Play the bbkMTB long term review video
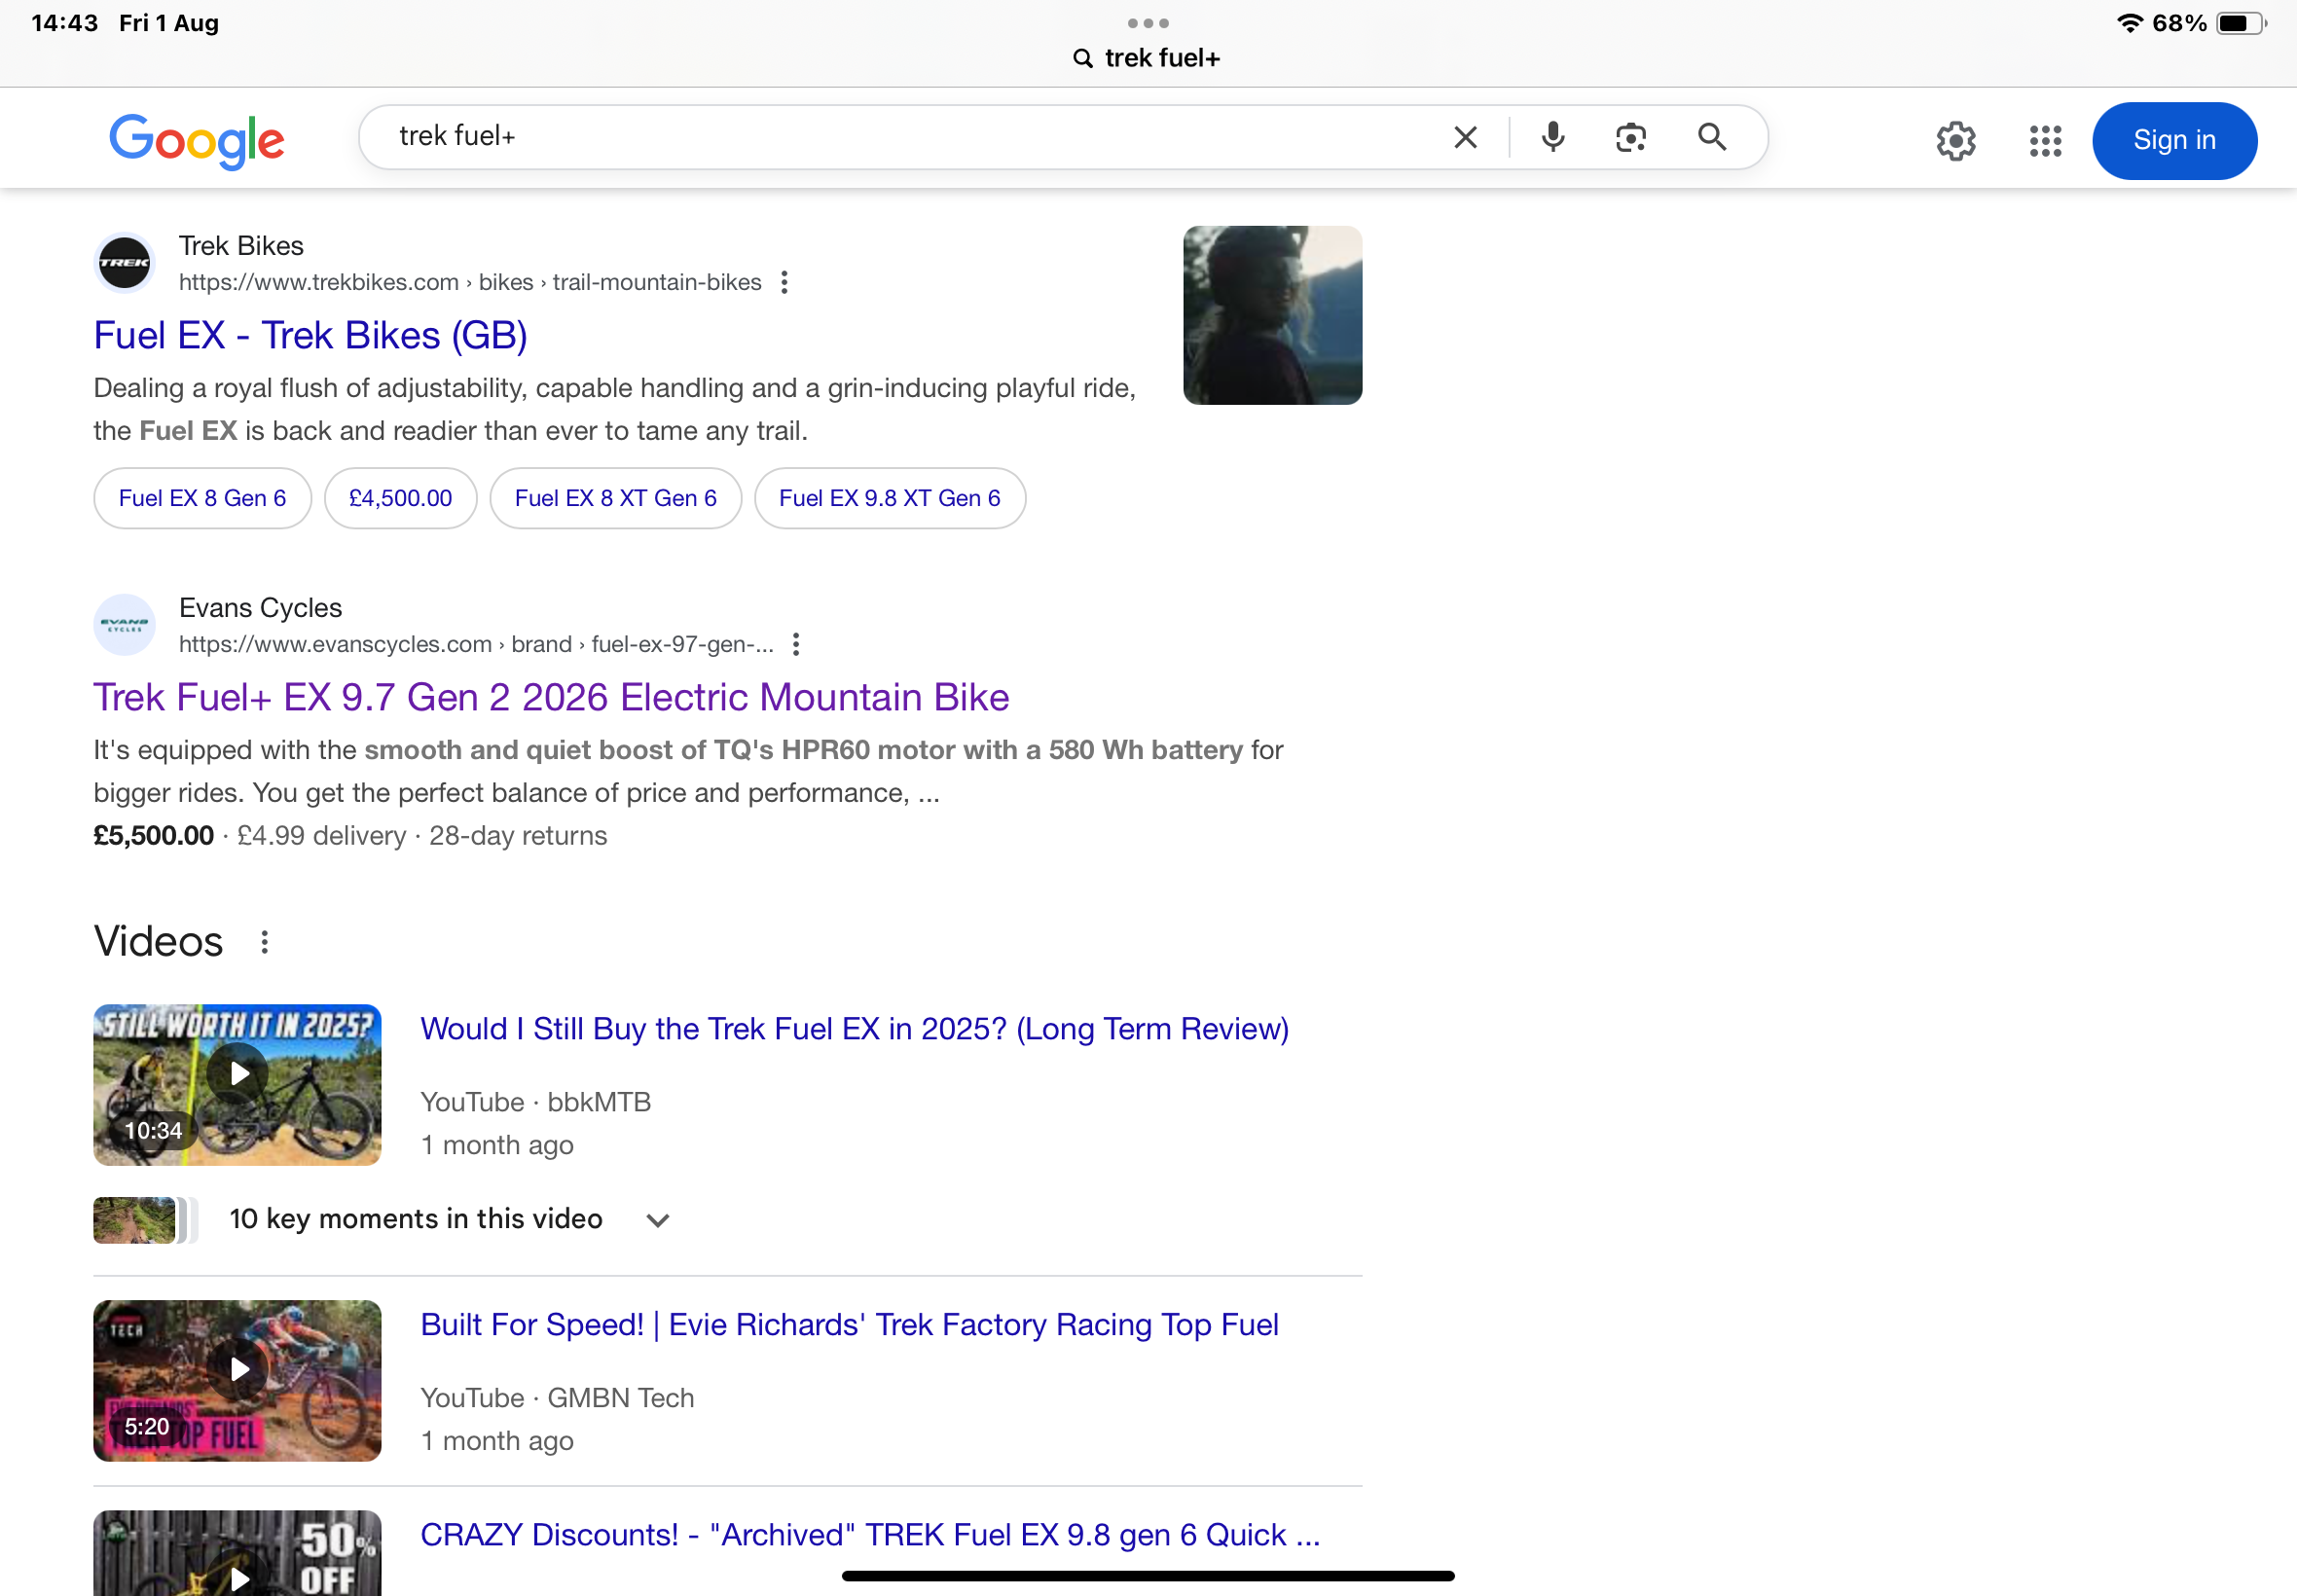The width and height of the screenshot is (2297, 1596). coord(237,1084)
